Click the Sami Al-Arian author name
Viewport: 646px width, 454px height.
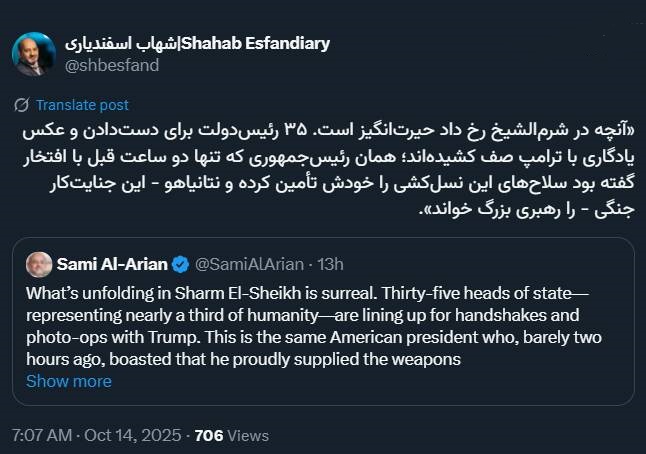[112, 264]
